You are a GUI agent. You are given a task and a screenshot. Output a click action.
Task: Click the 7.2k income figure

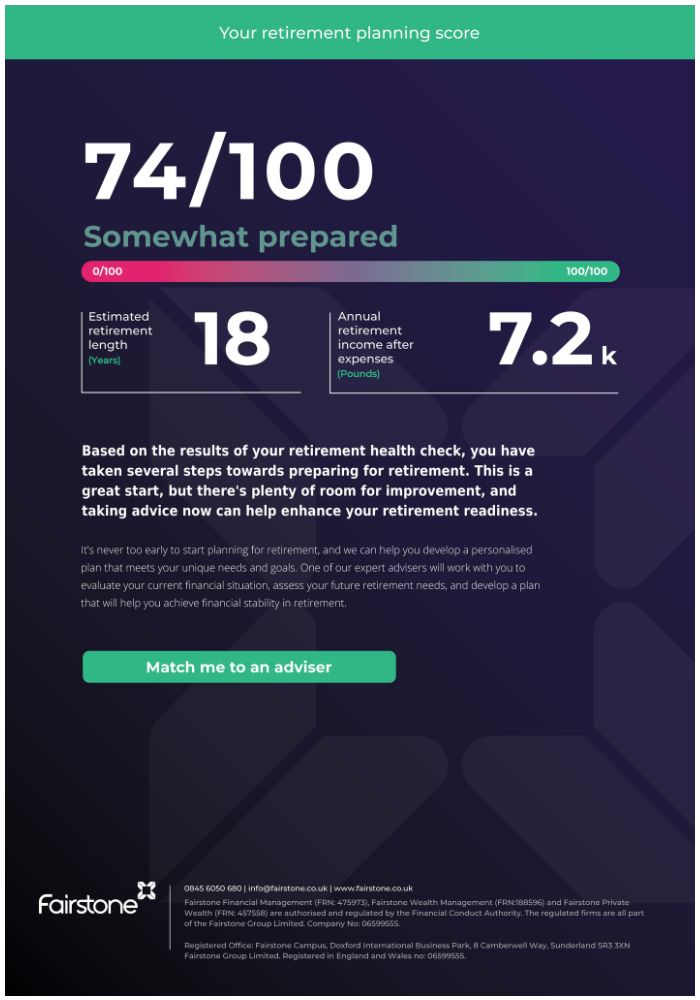552,339
